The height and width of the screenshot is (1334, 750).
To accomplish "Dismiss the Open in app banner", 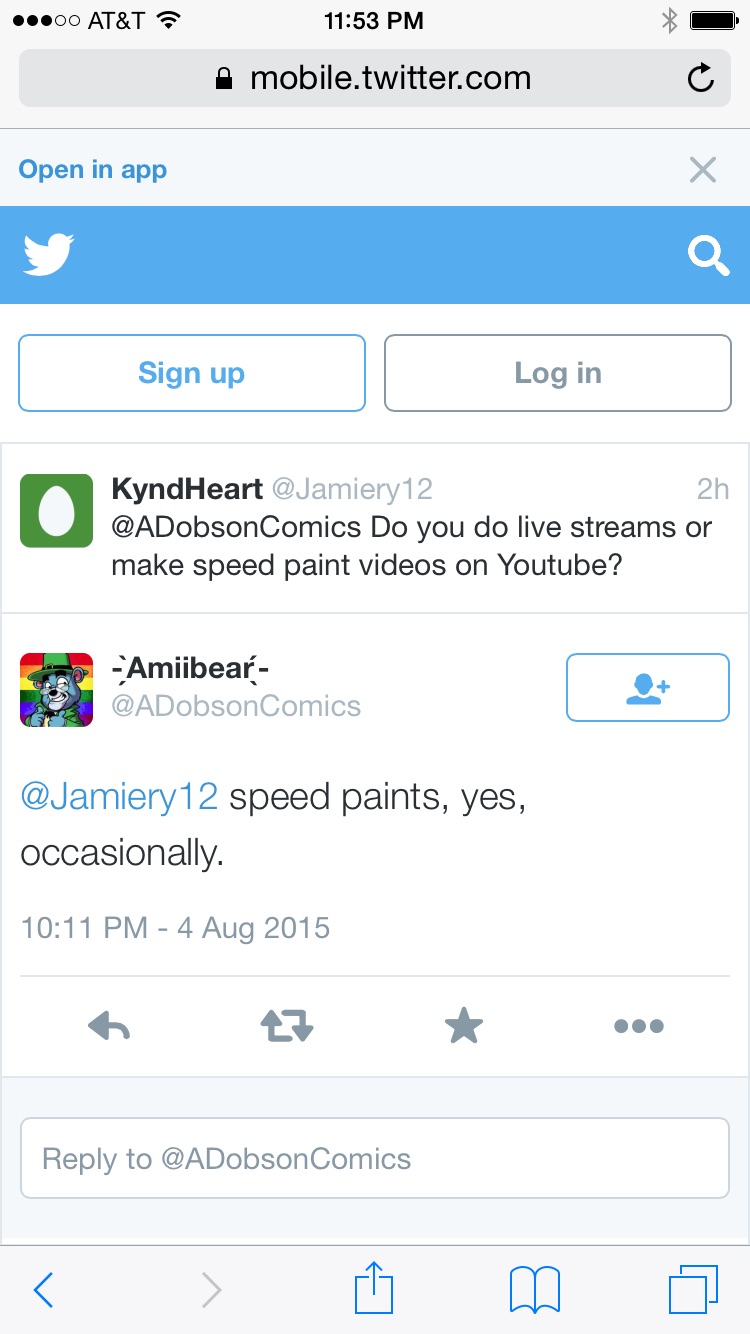I will (703, 170).
